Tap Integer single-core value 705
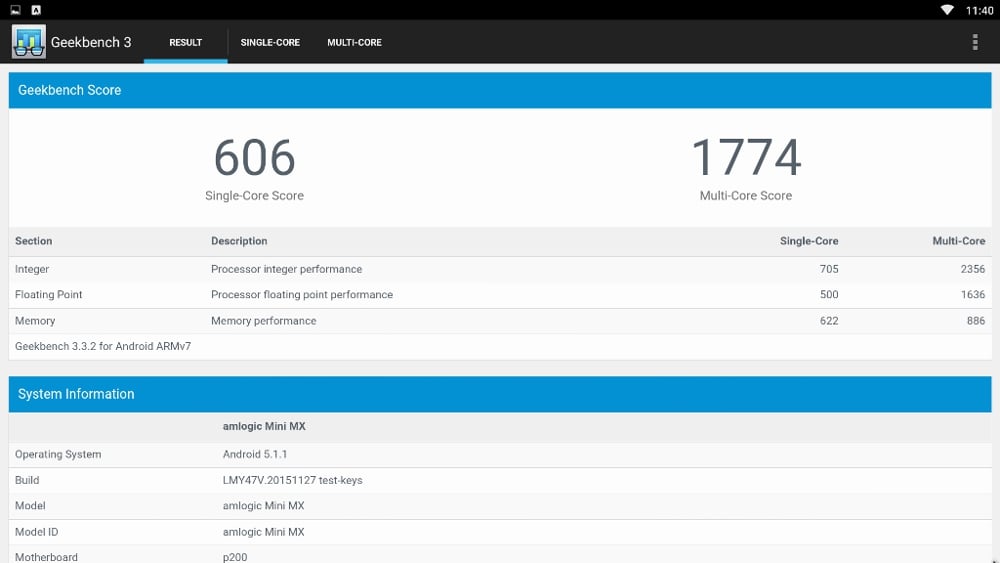 click(x=829, y=269)
